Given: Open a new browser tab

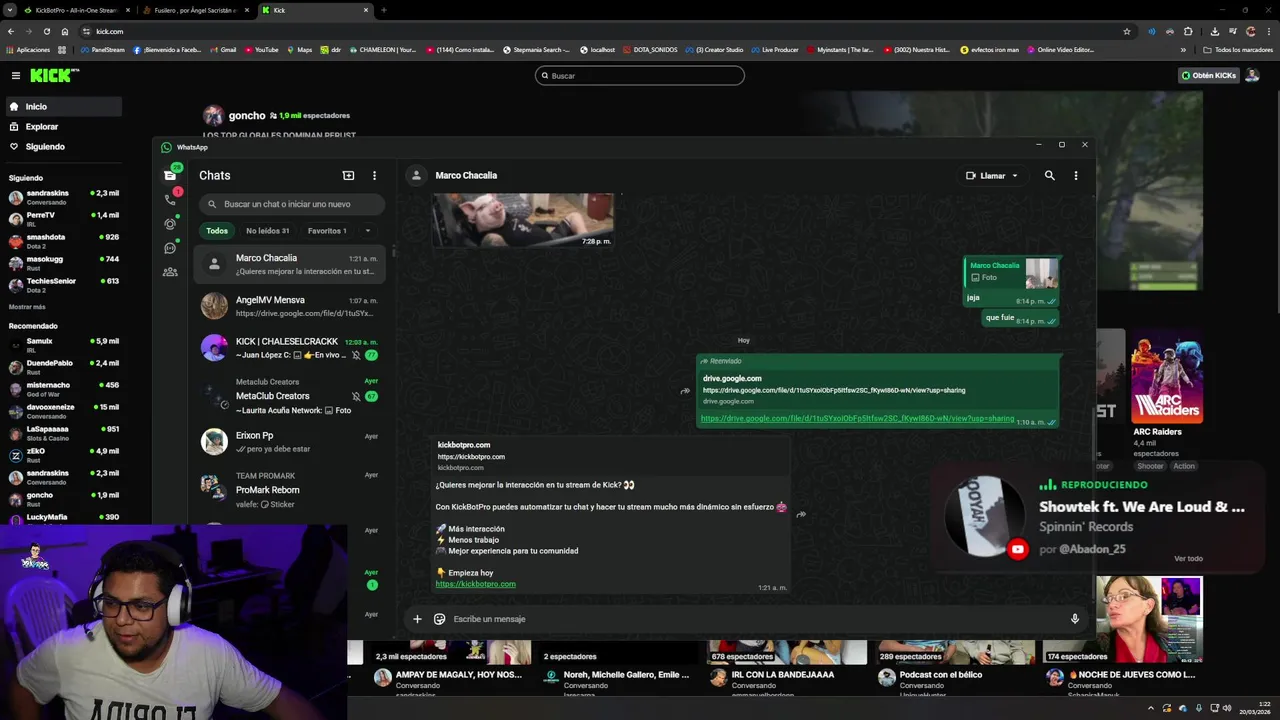Looking at the screenshot, I should tap(384, 10).
